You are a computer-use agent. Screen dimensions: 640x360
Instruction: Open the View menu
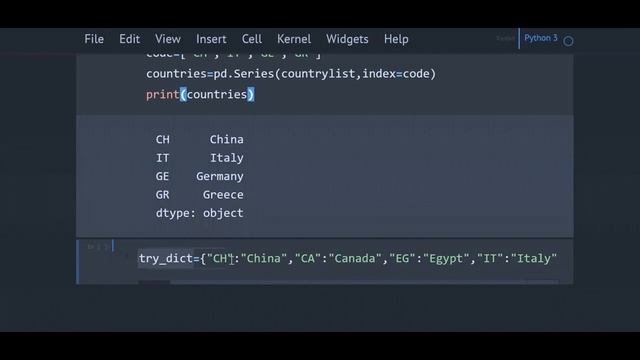[168, 39]
